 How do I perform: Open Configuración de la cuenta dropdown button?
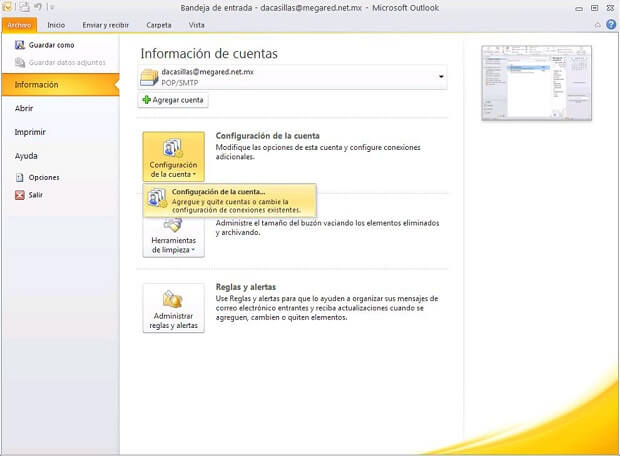174,157
